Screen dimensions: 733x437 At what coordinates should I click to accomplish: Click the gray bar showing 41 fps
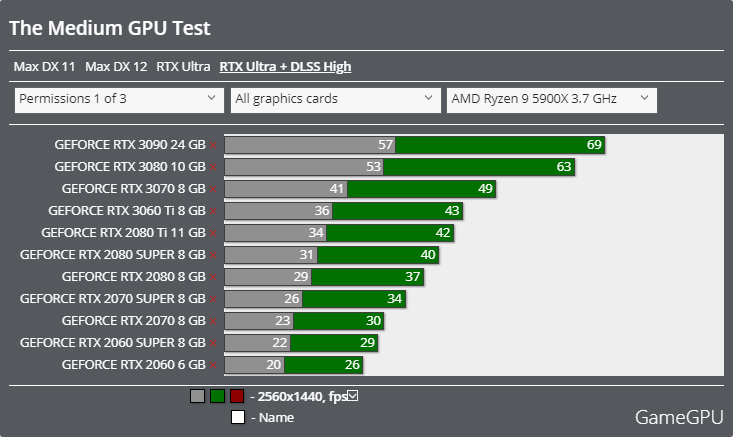[x=286, y=189]
